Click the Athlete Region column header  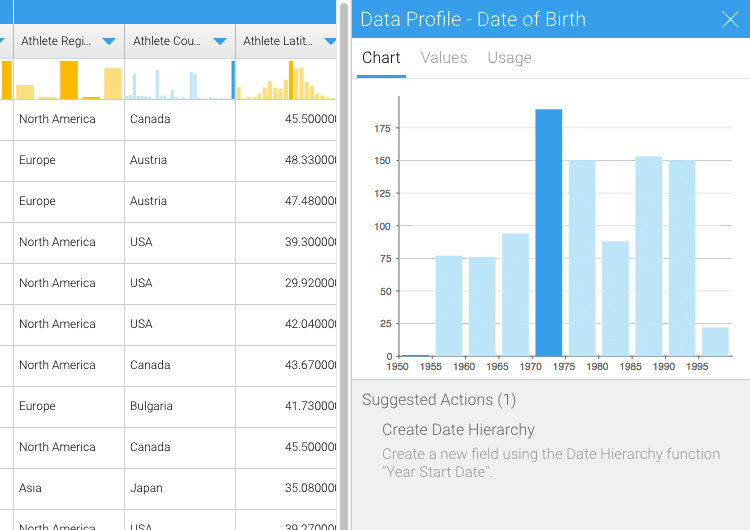(58, 41)
